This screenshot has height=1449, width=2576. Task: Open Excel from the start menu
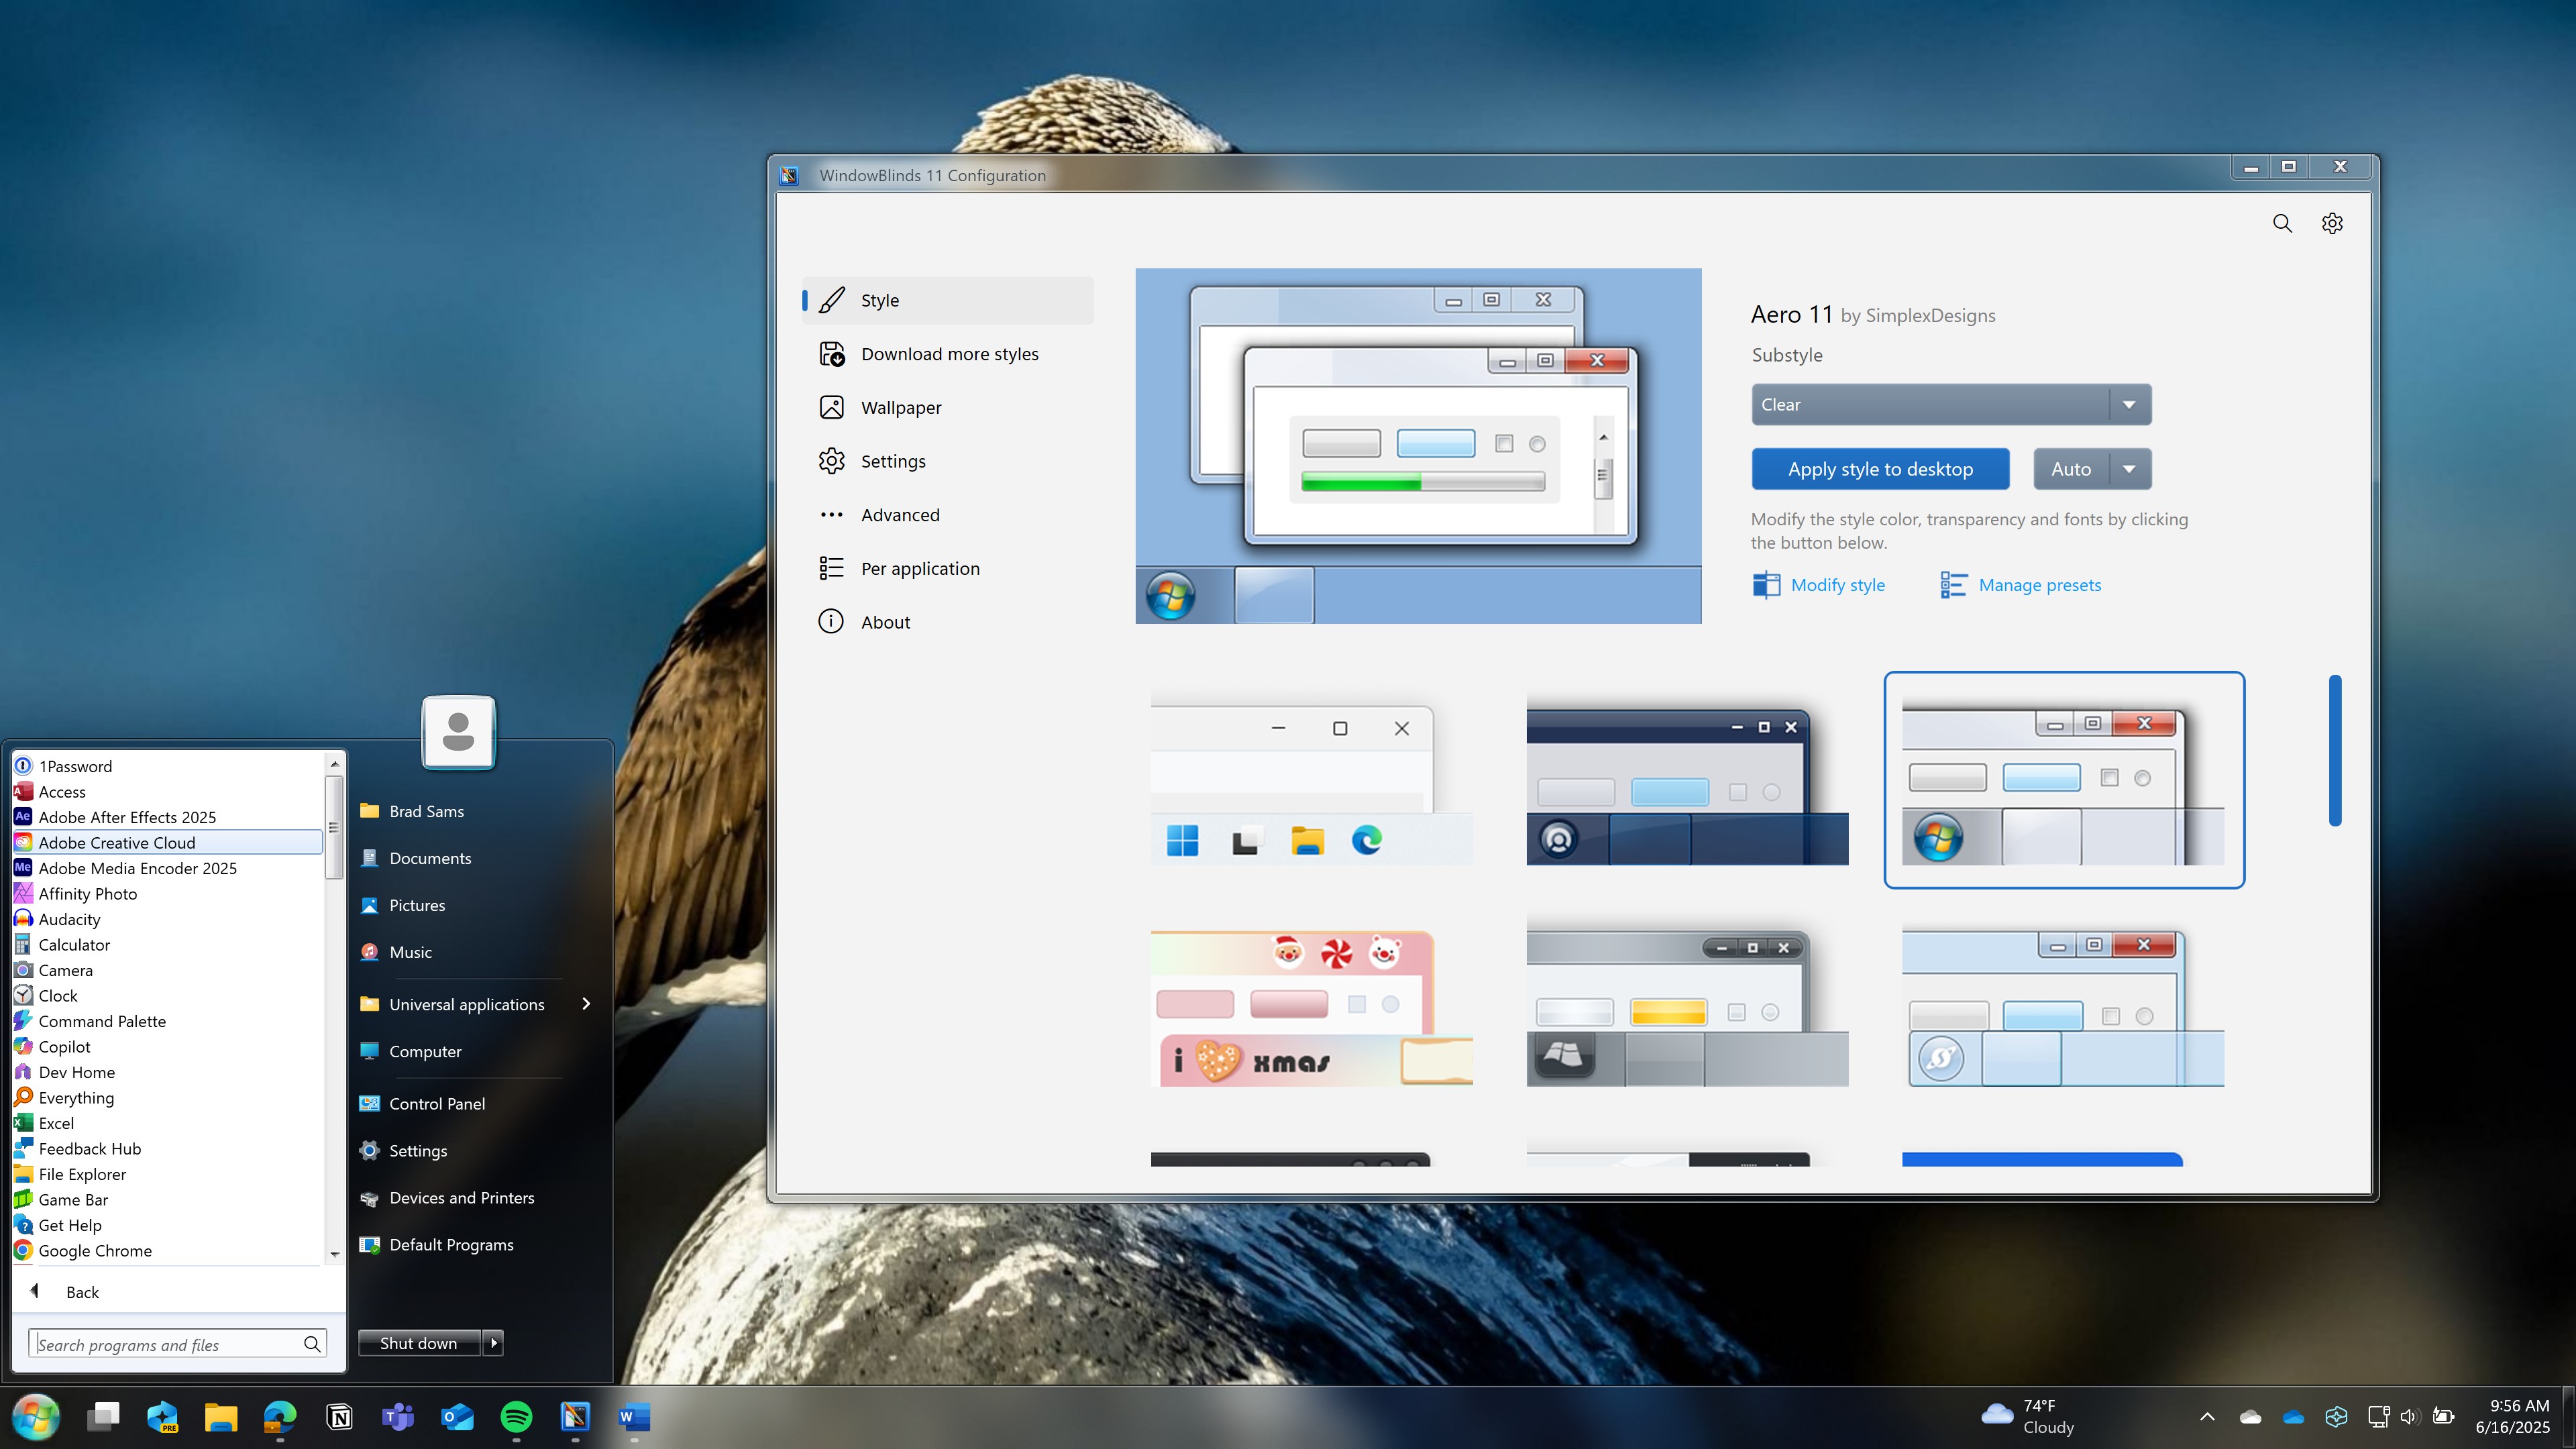point(167,1123)
